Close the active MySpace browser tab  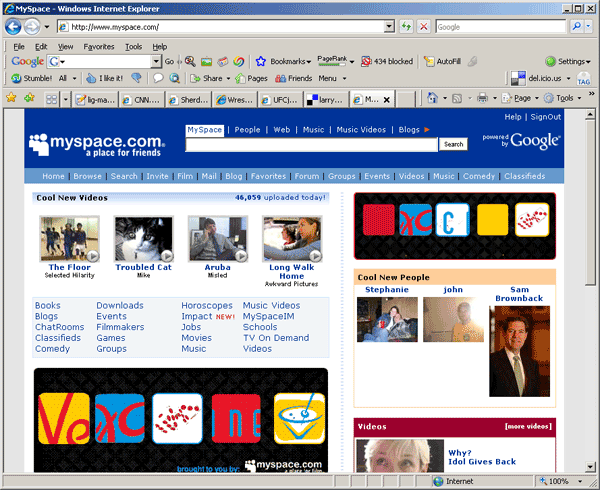386,100
